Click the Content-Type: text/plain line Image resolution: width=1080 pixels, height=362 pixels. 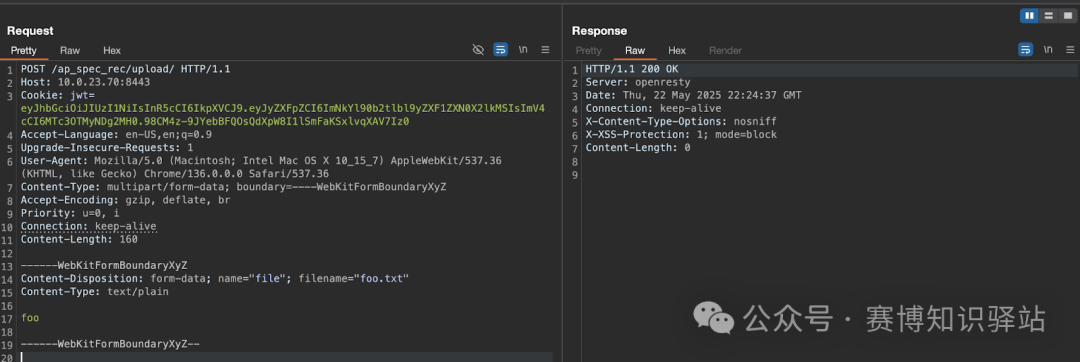pyautogui.click(x=94, y=292)
